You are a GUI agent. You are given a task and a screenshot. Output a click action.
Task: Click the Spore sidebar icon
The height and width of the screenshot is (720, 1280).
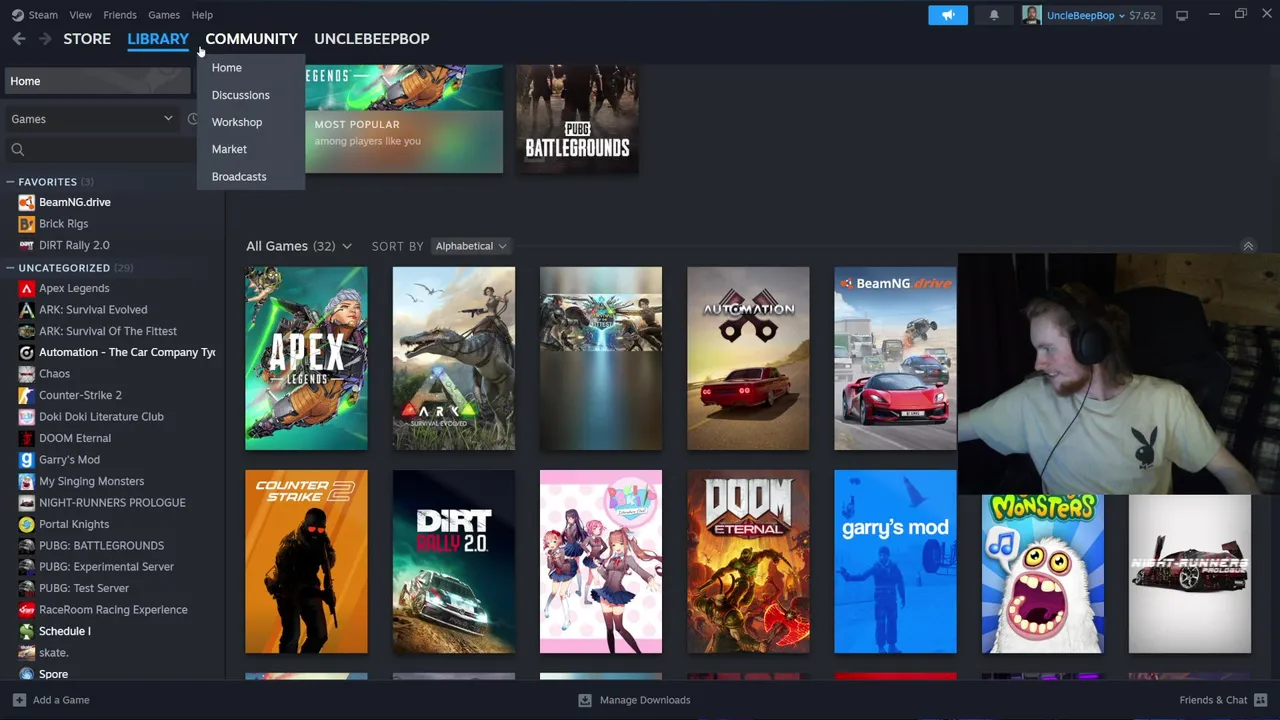[x=26, y=674]
